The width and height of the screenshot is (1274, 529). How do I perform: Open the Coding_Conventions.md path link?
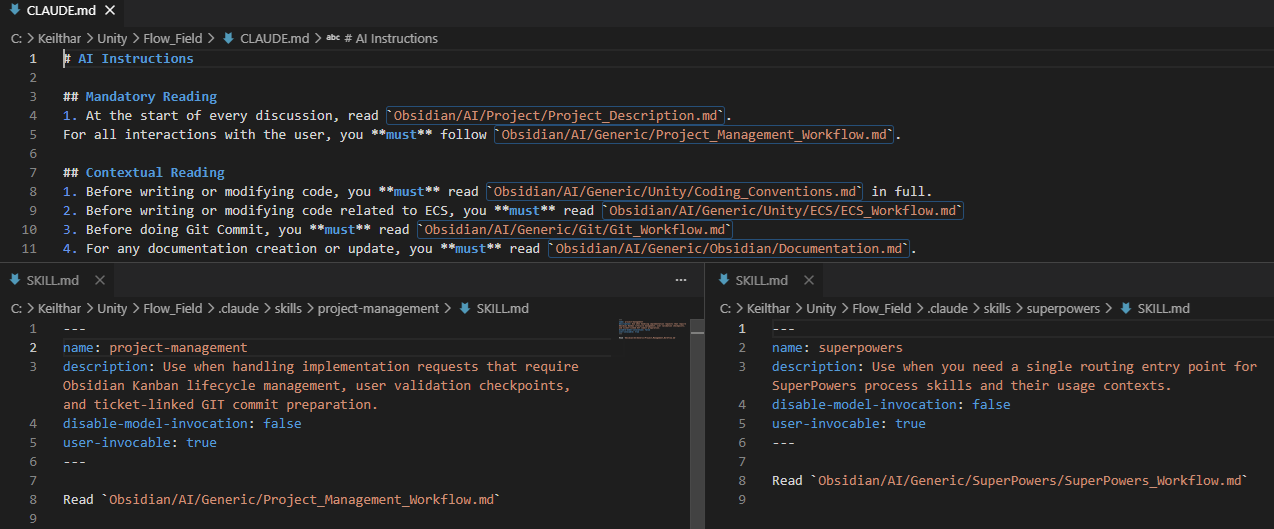(x=675, y=191)
